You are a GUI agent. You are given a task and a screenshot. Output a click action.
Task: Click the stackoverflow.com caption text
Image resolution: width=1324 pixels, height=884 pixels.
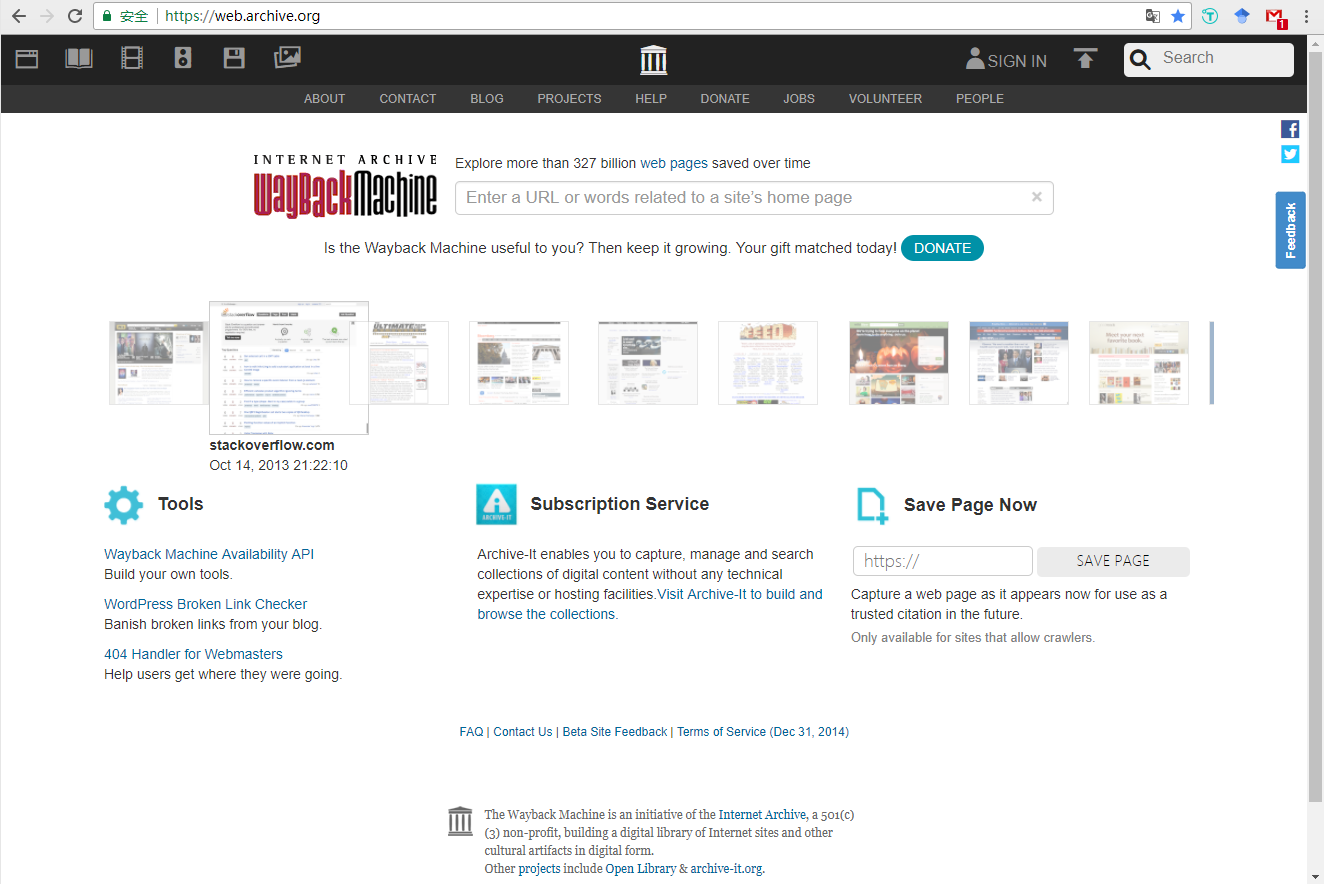272,445
